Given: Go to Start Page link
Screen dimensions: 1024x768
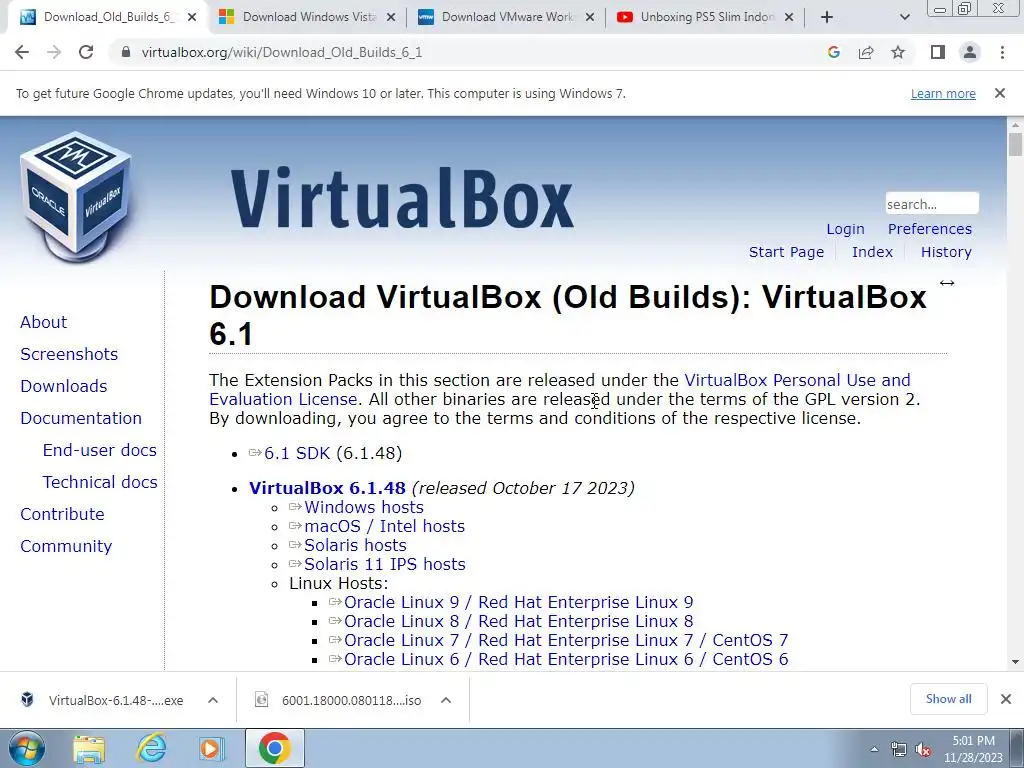Looking at the screenshot, I should pos(786,252).
